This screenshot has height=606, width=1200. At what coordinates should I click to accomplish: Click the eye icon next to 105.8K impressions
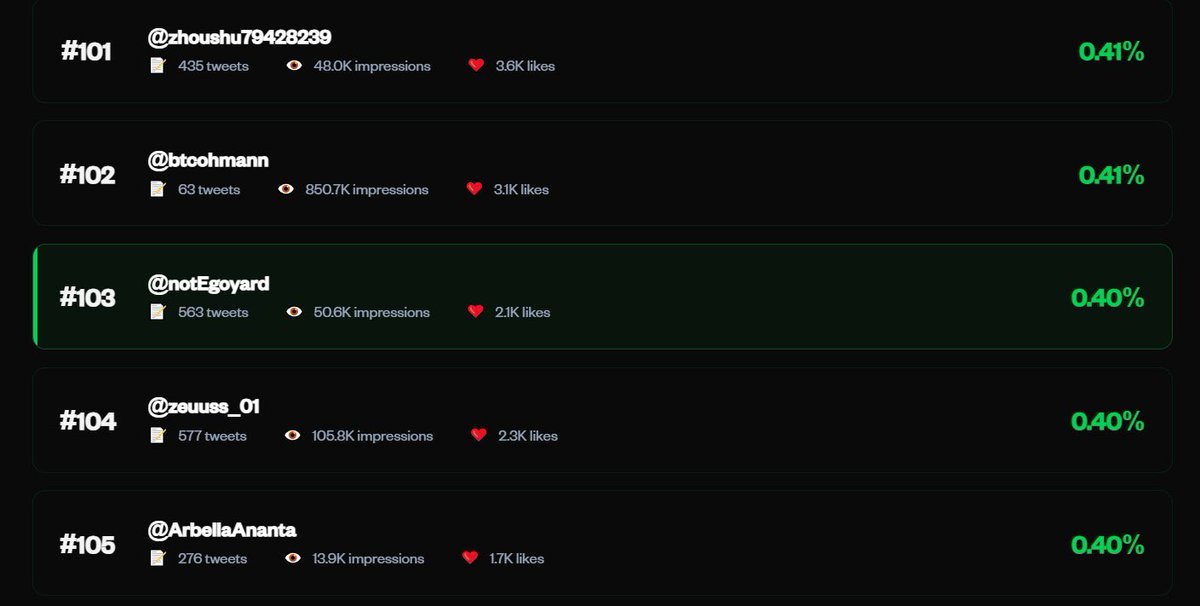293,436
